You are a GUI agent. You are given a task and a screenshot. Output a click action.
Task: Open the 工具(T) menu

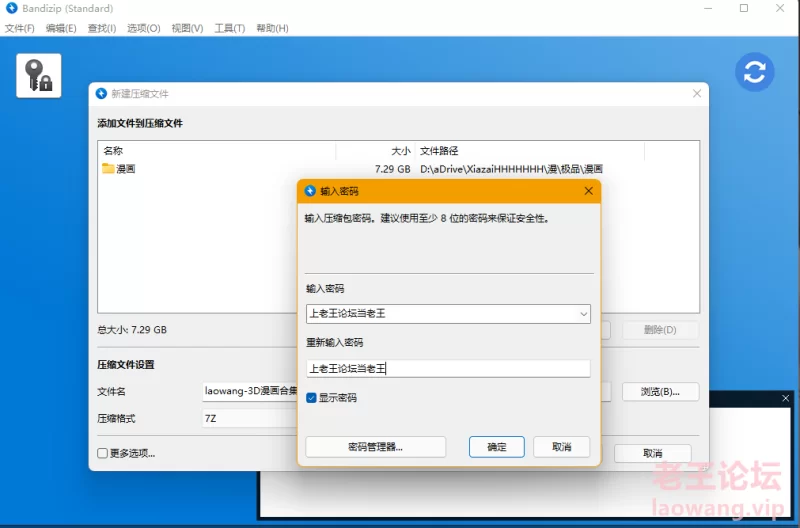[x=230, y=28]
